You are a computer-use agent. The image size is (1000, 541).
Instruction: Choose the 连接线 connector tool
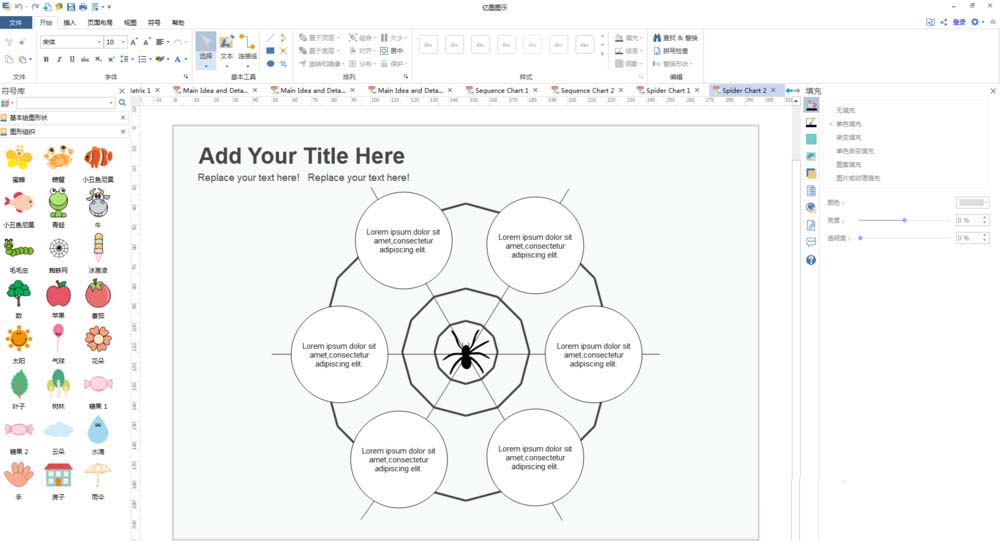point(247,48)
